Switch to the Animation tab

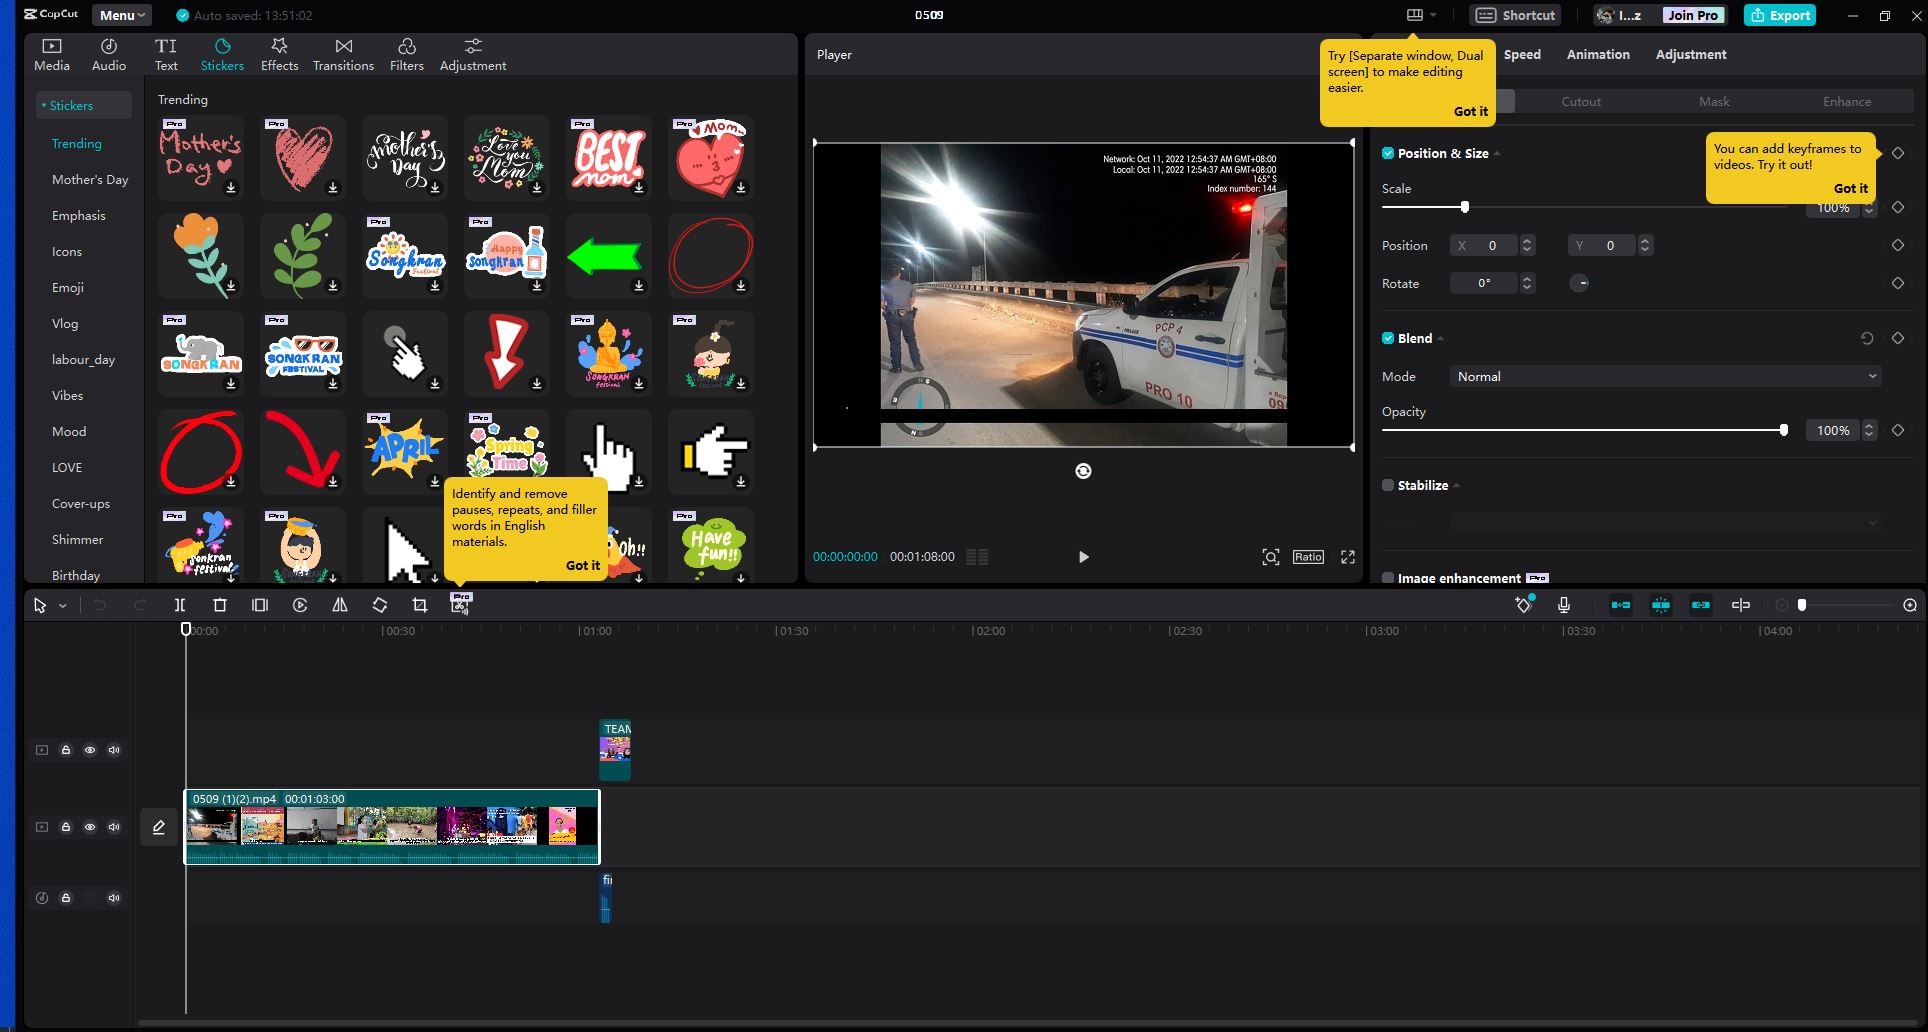coord(1597,54)
